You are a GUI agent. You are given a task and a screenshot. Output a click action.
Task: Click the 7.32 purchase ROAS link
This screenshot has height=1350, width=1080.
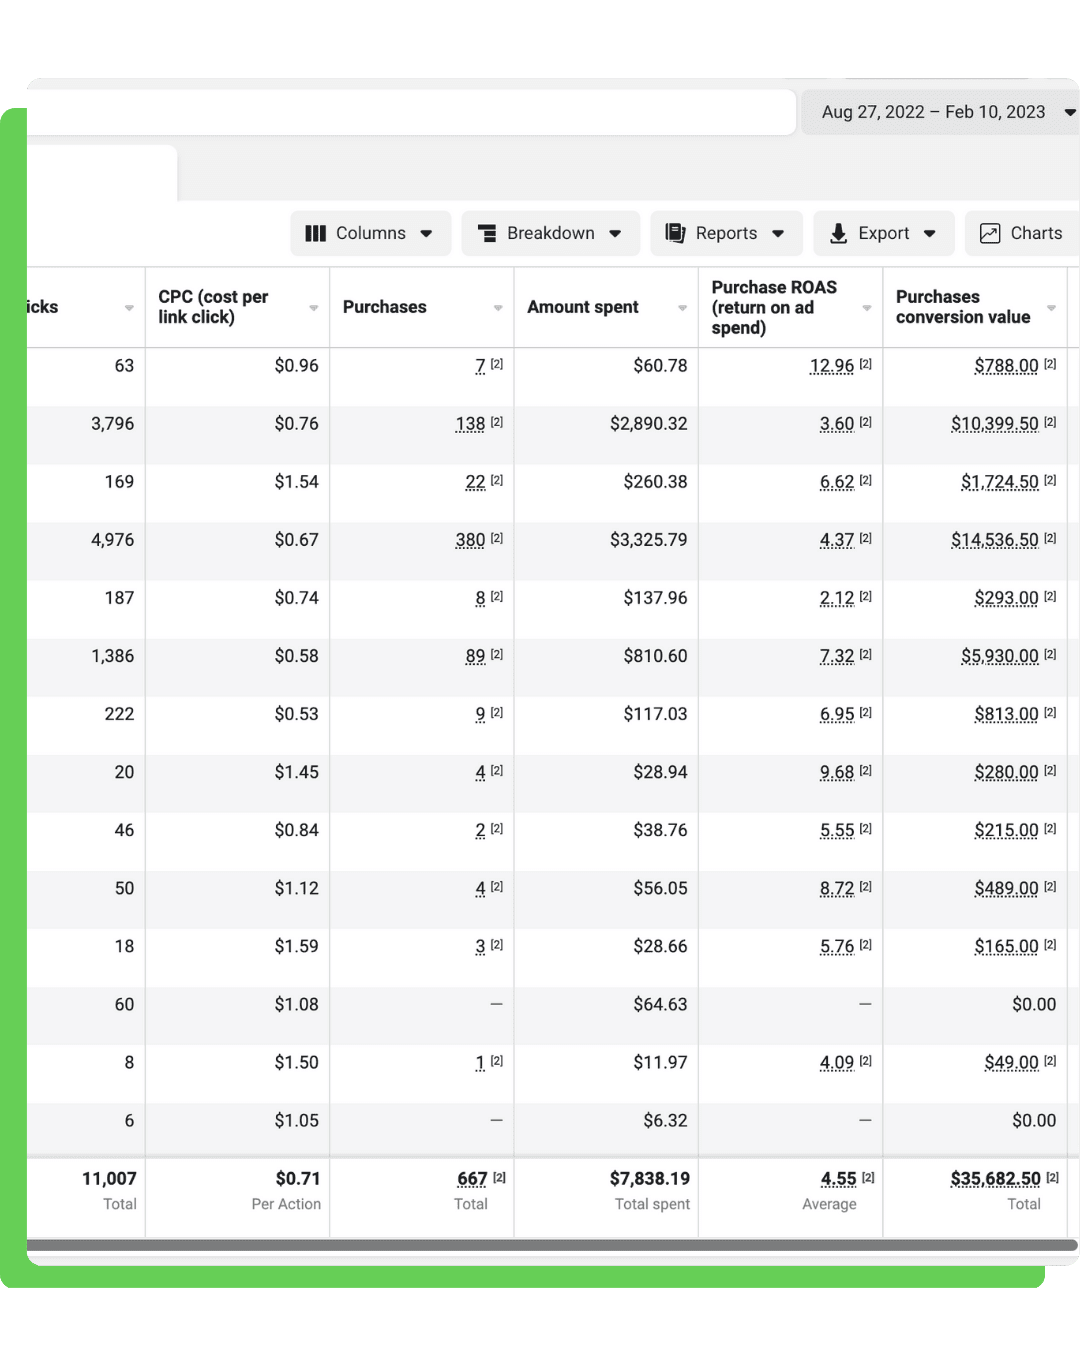click(837, 656)
